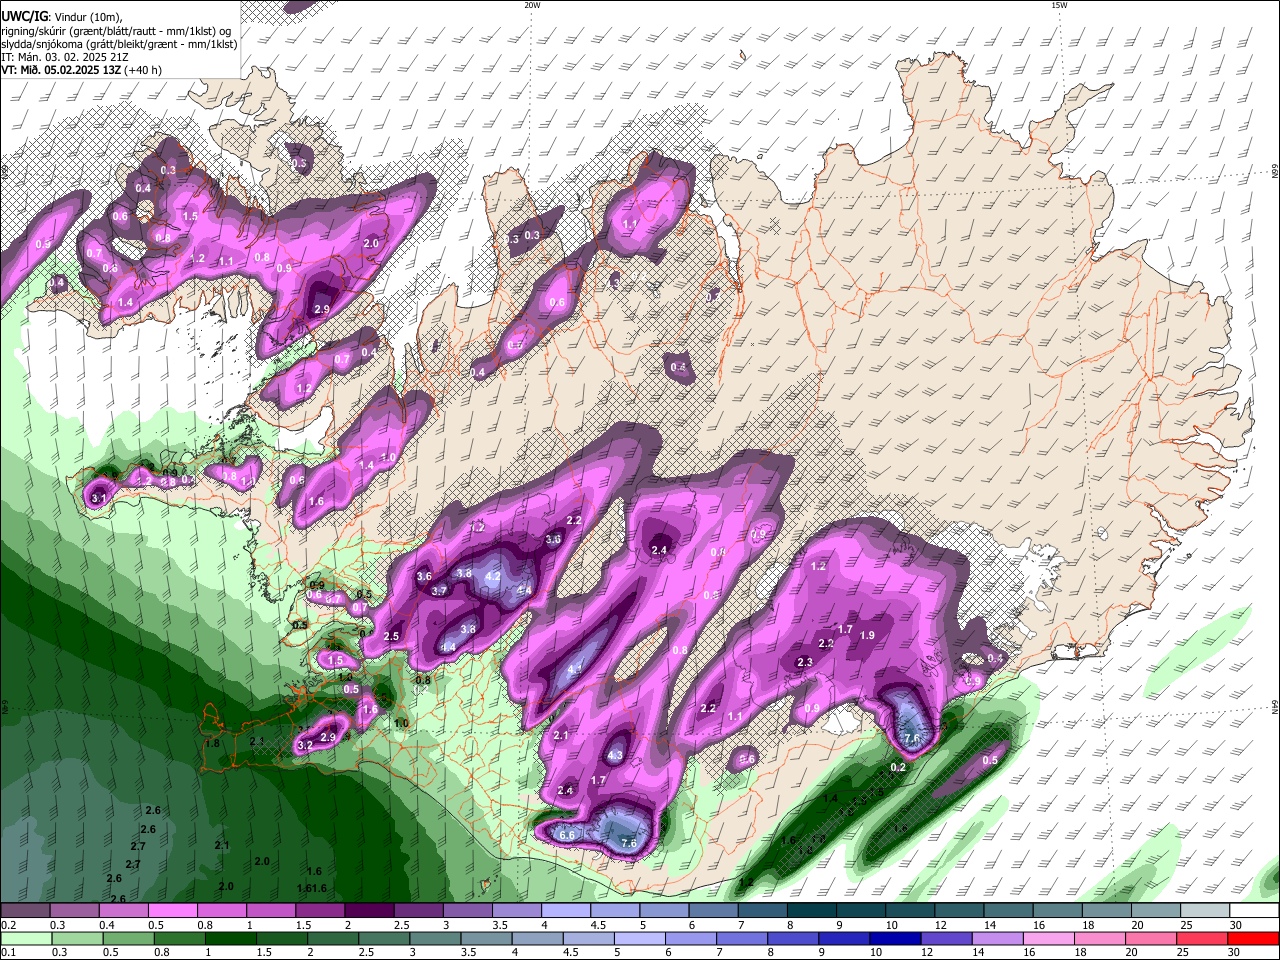This screenshot has width=1280, height=960.
Task: Click the 2.5 value on the map
Action: point(392,637)
